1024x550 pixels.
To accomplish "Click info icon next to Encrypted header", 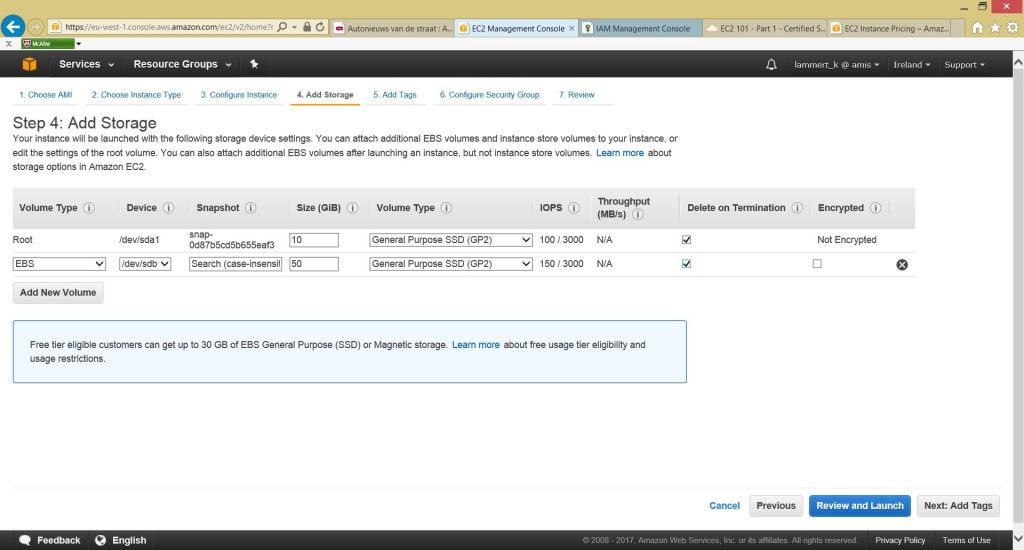I will pyautogui.click(x=875, y=208).
